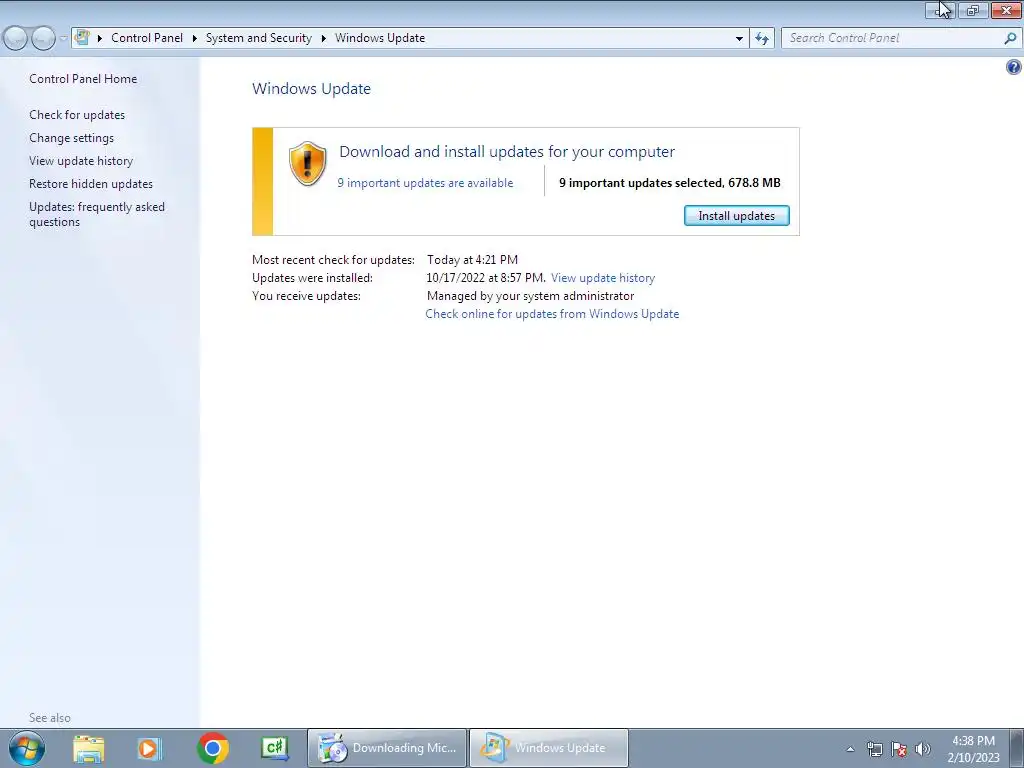The image size is (1024, 768).
Task: Restore down the window
Action: click(973, 10)
